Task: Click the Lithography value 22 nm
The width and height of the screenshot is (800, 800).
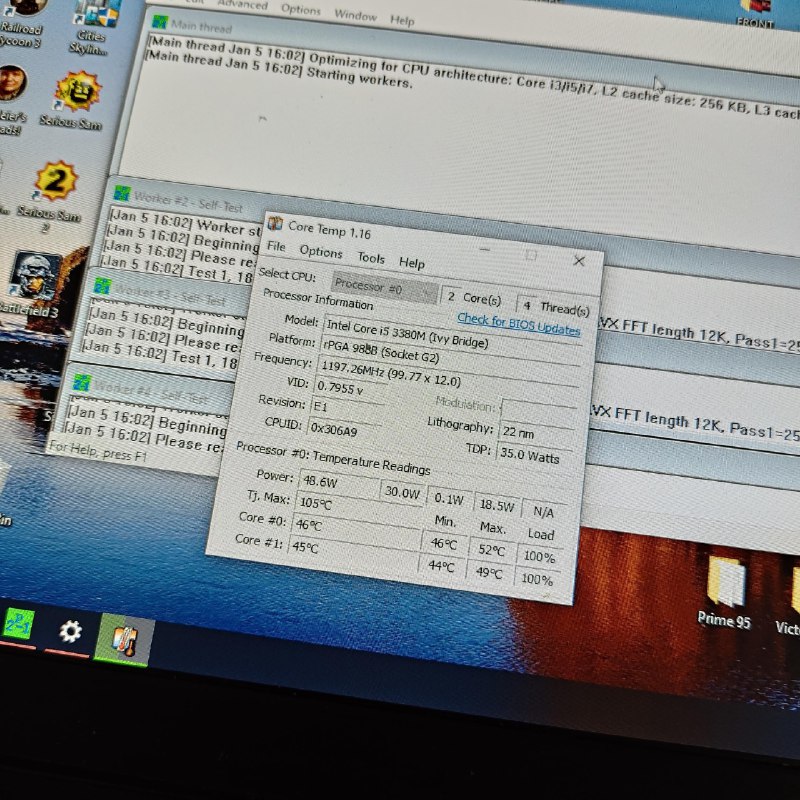Action: [x=537, y=434]
